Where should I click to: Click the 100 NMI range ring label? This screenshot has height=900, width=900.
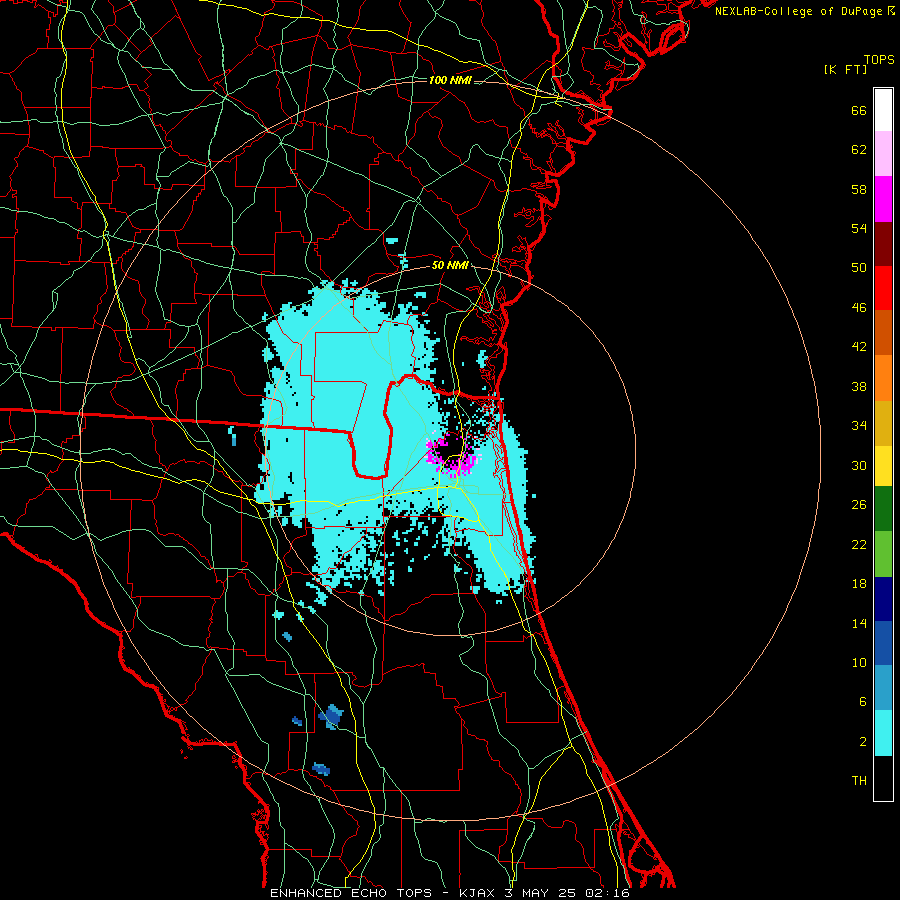click(x=451, y=80)
